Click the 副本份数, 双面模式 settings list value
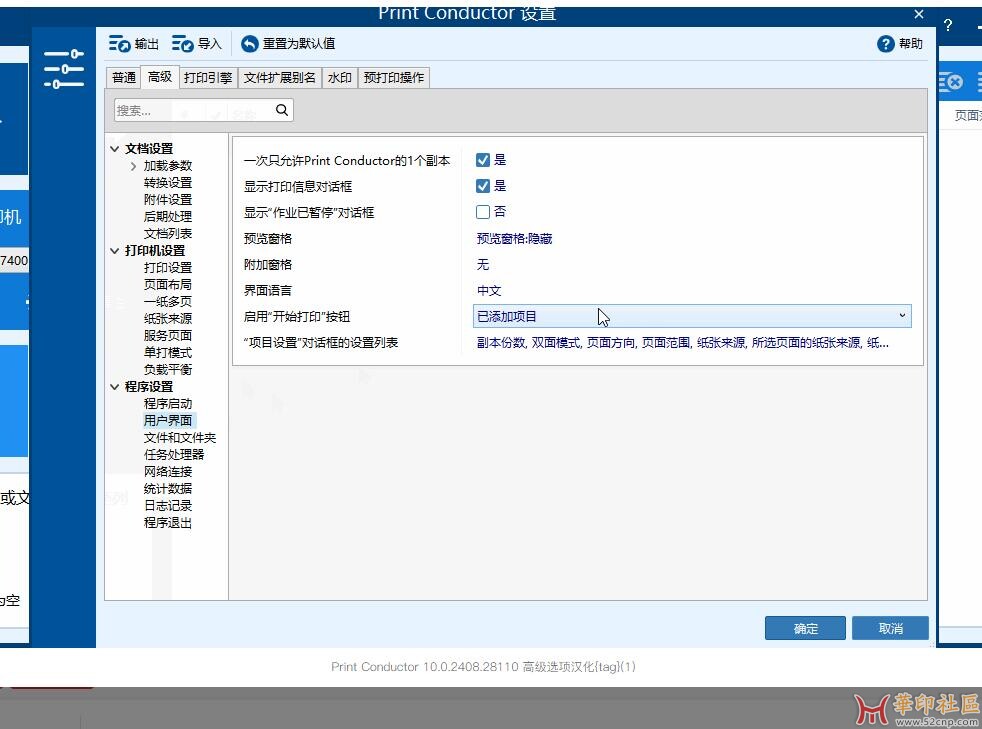Screen dimensions: 982x729 [683, 343]
